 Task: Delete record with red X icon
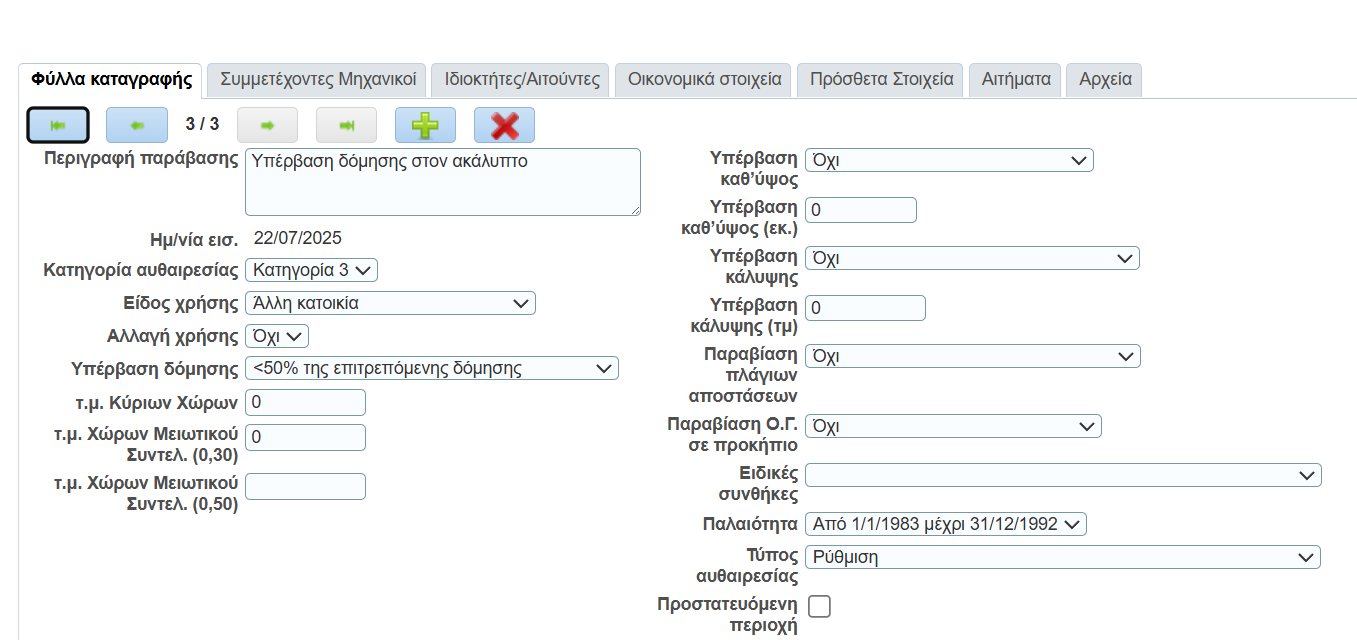pos(504,125)
